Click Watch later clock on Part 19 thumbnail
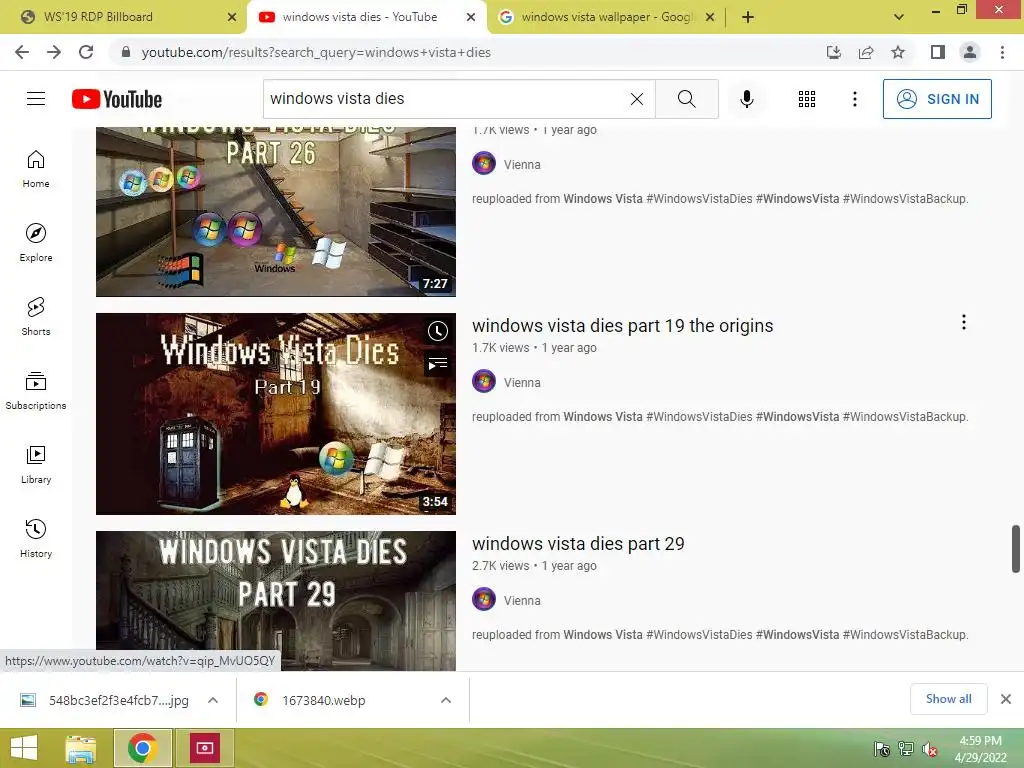Viewport: 1024px width, 768px height. tap(438, 331)
